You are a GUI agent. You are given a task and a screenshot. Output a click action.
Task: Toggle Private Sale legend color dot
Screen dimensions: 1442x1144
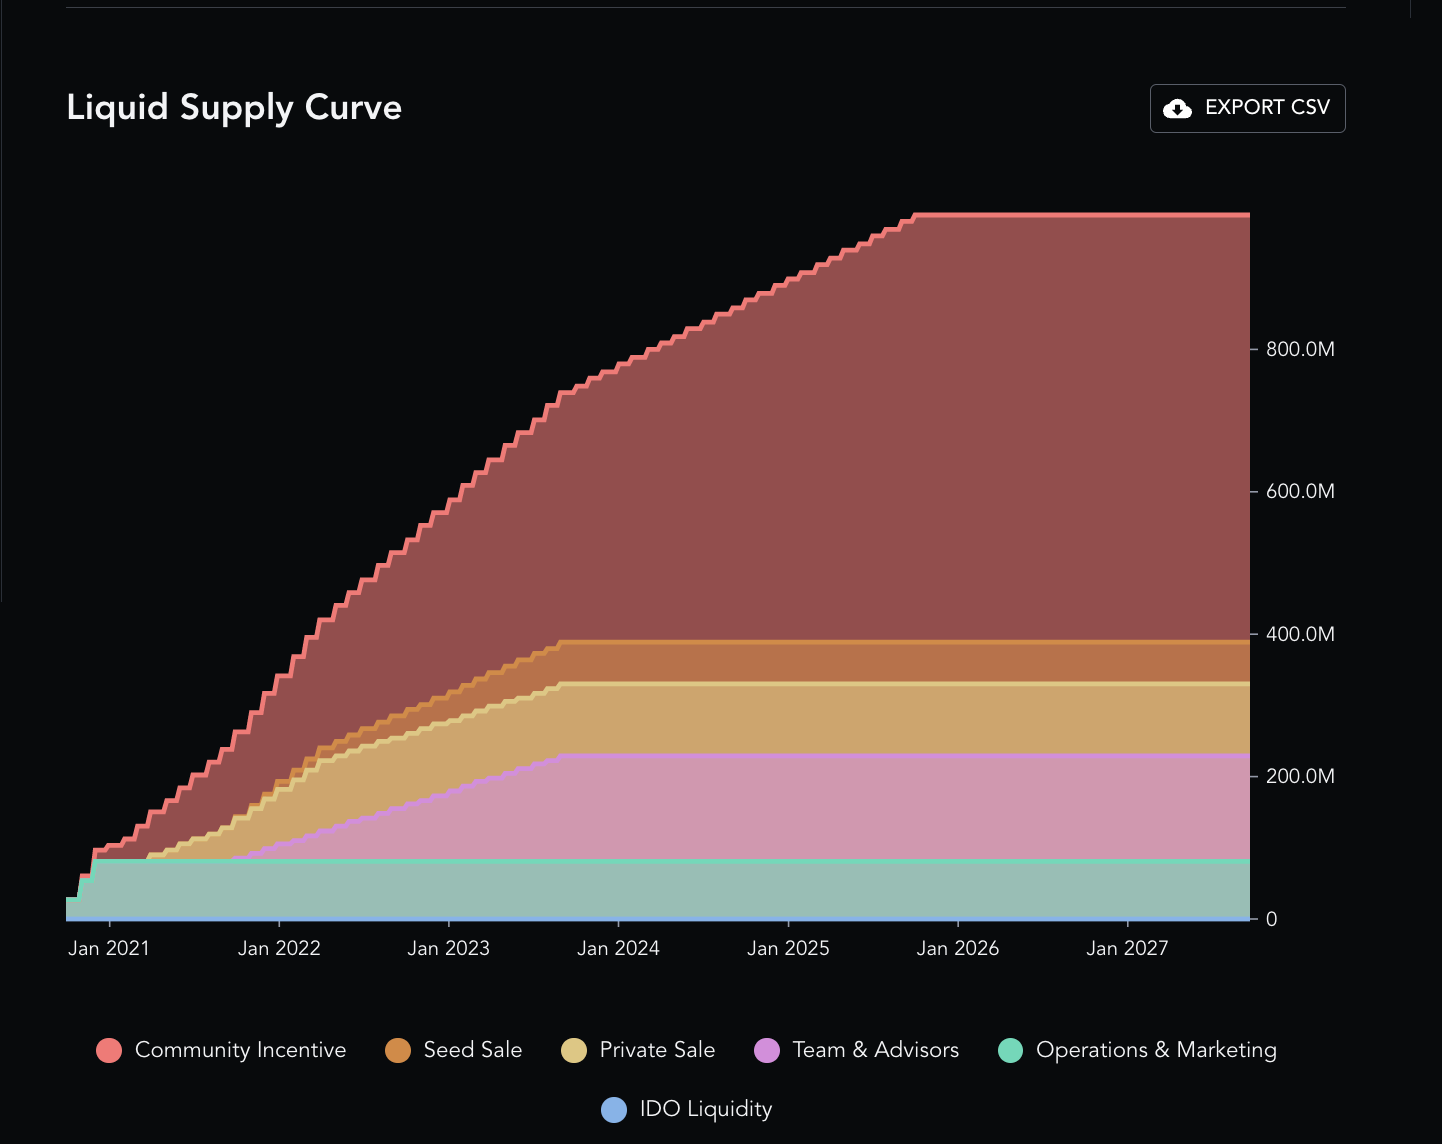[x=574, y=1050]
